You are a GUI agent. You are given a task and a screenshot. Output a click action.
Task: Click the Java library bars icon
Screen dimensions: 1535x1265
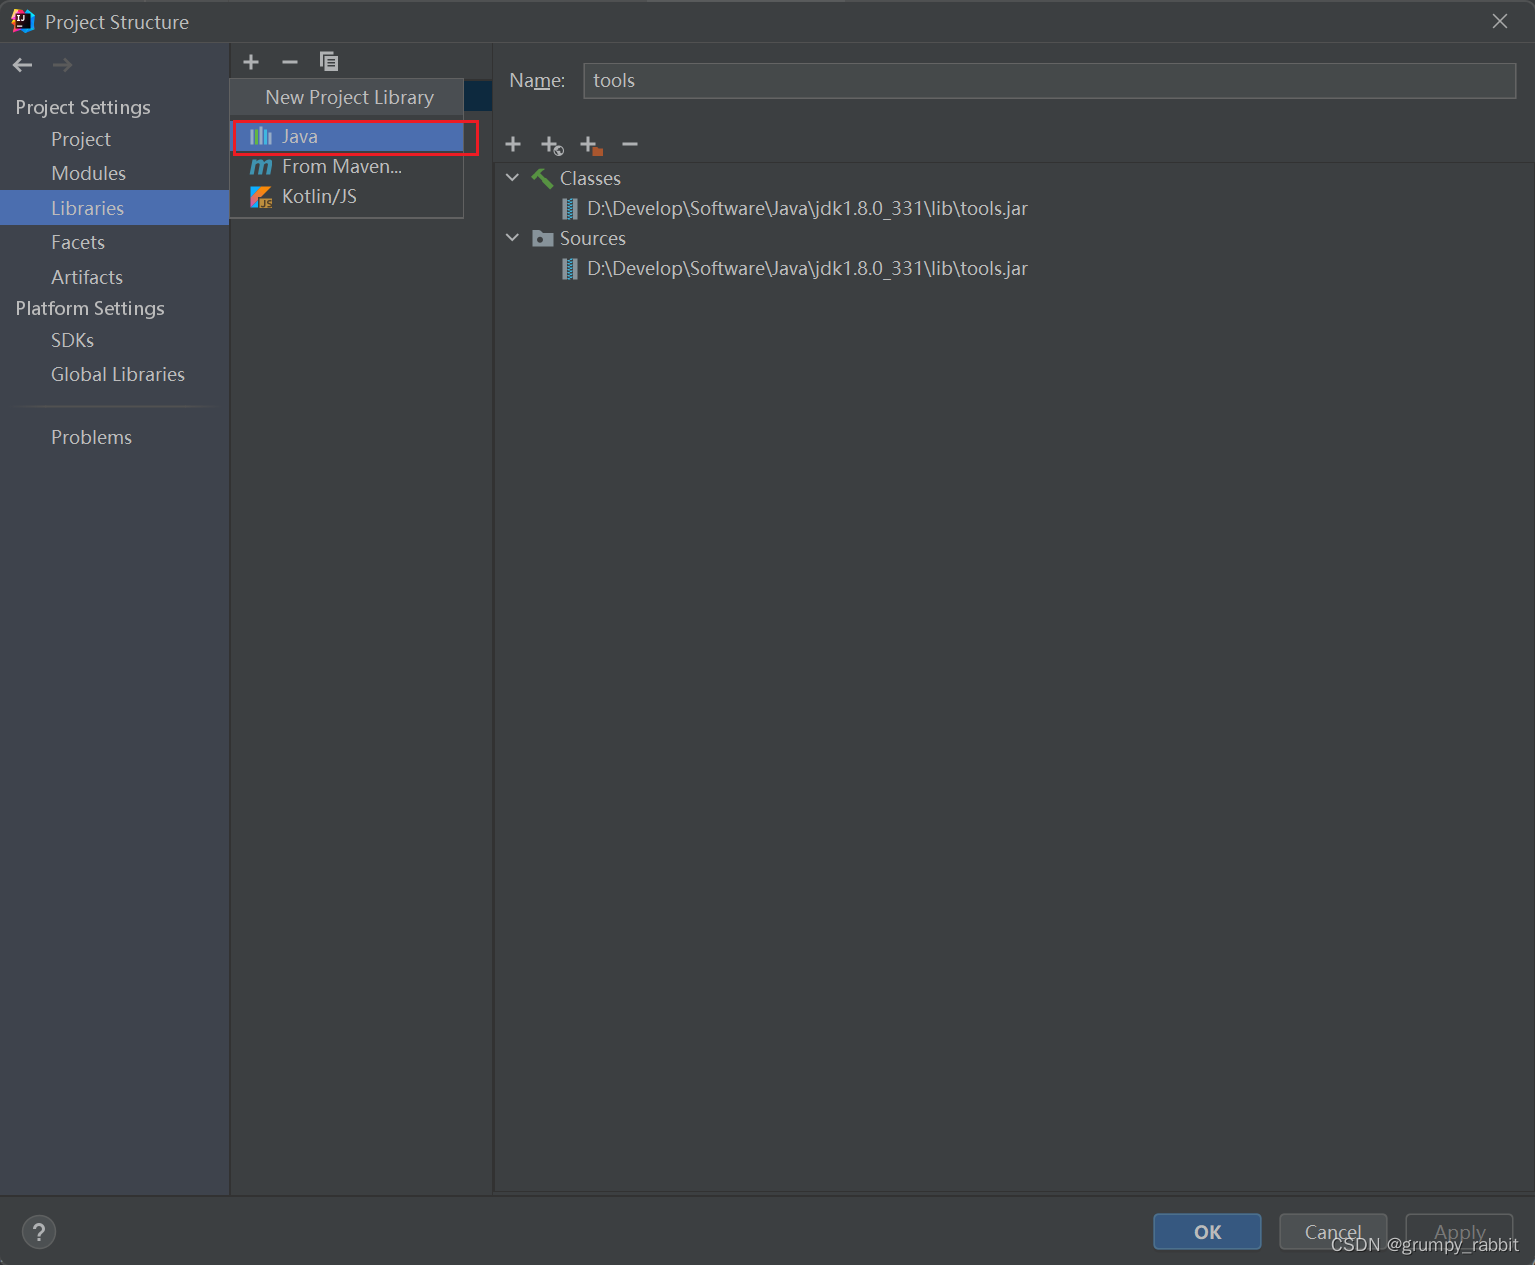(x=261, y=136)
